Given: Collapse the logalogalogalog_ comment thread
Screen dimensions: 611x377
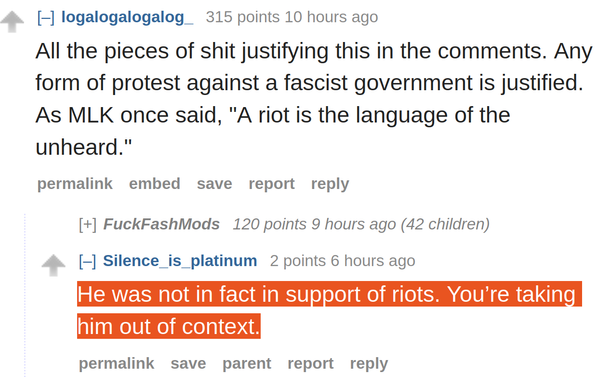Looking at the screenshot, I should (46, 18).
